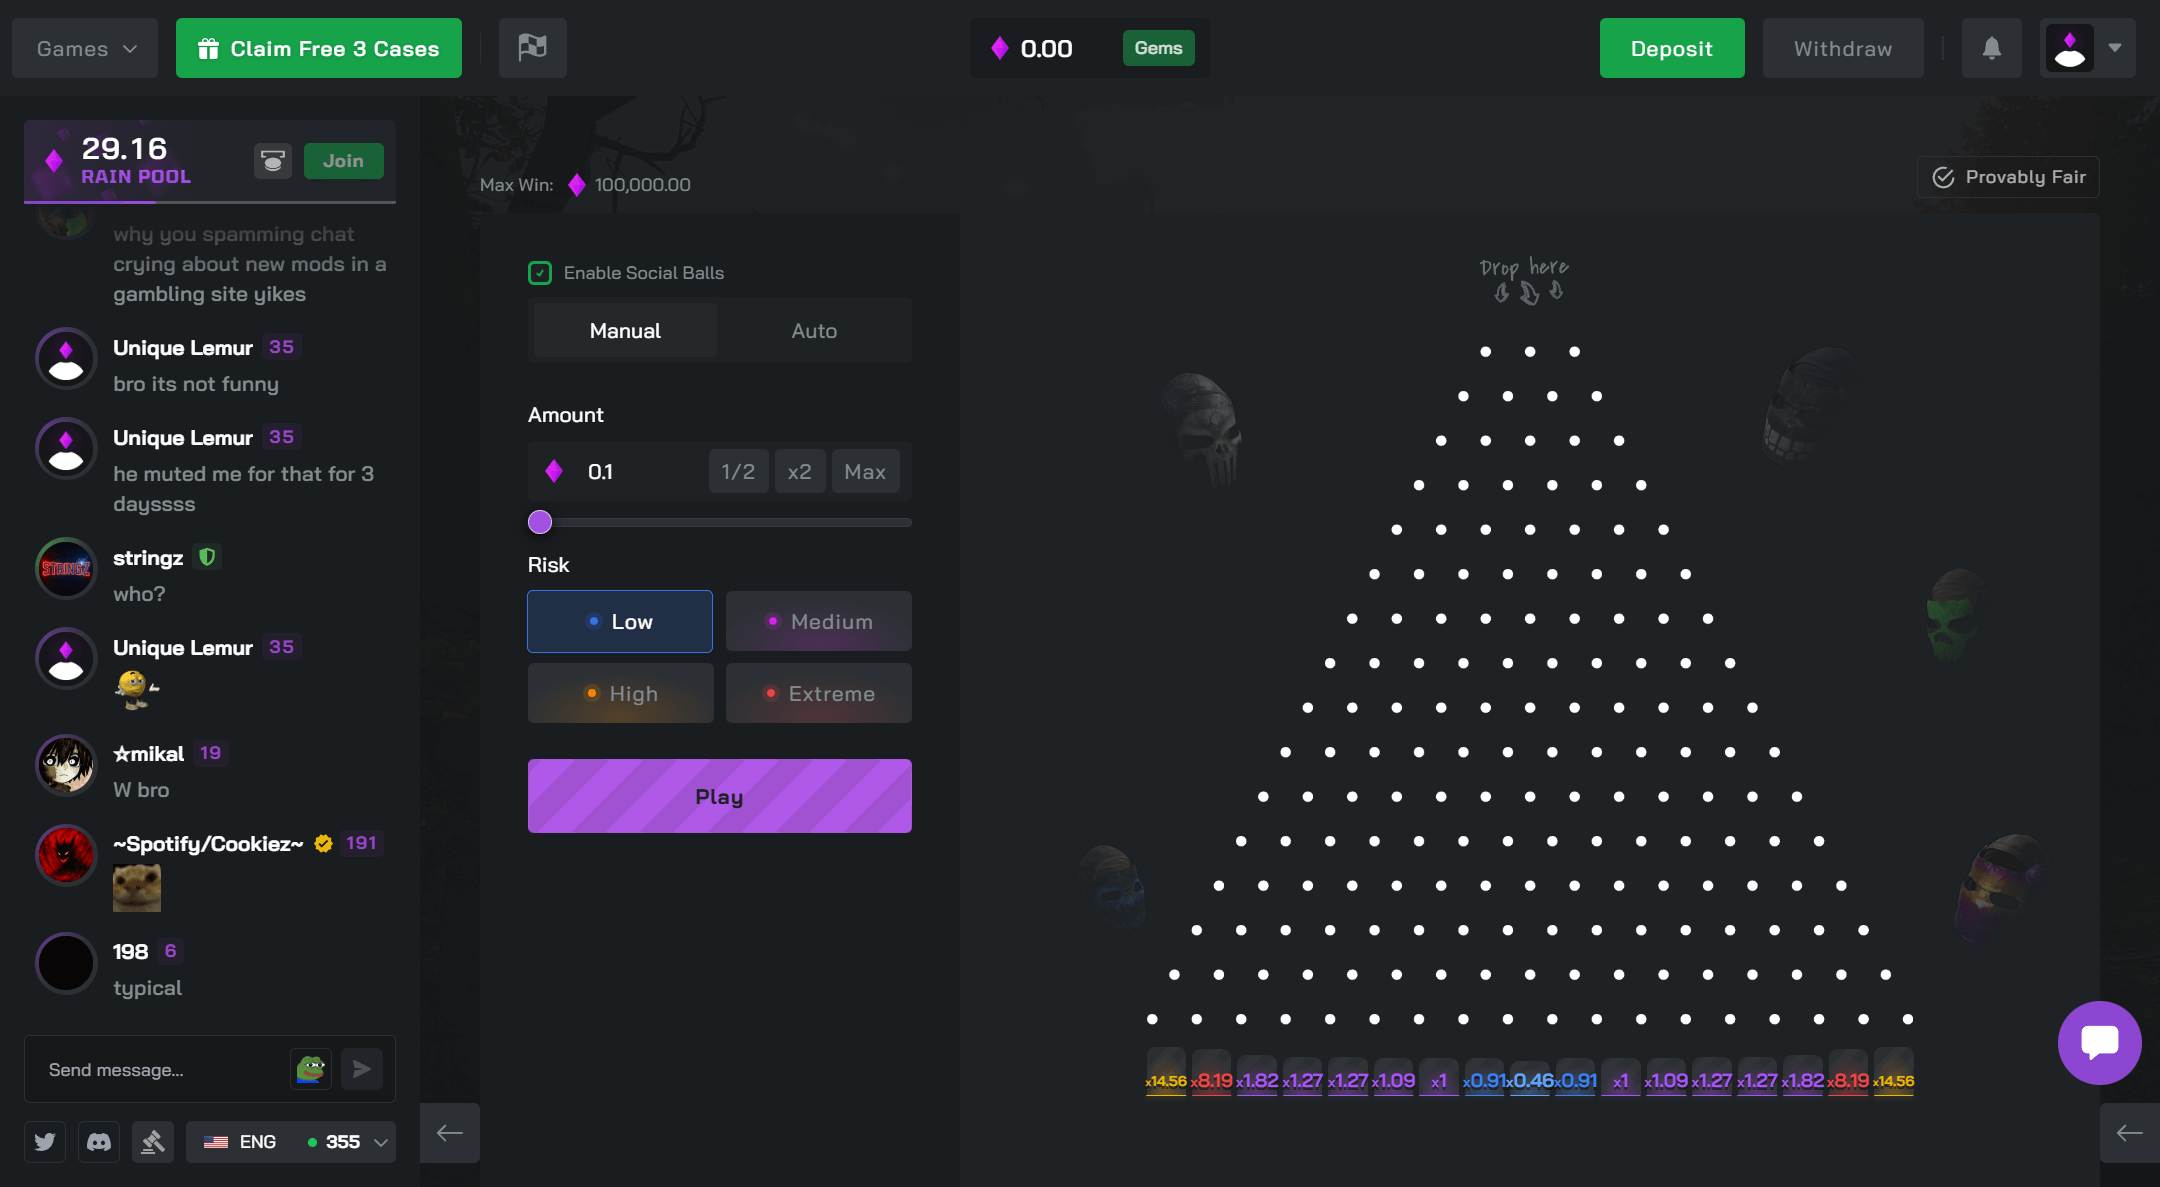
Task: Open the Discord link icon
Action: click(x=99, y=1142)
